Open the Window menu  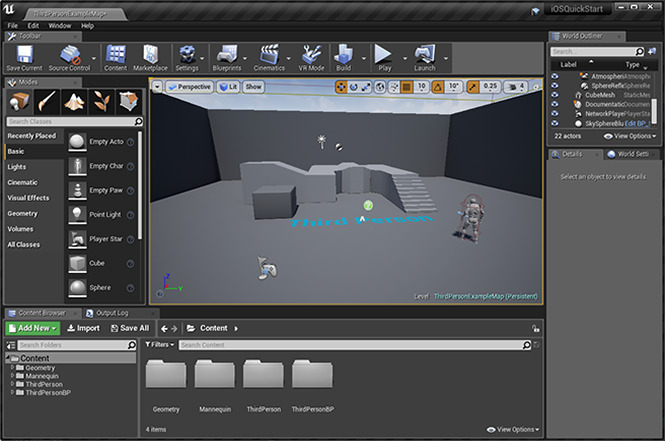click(x=59, y=25)
